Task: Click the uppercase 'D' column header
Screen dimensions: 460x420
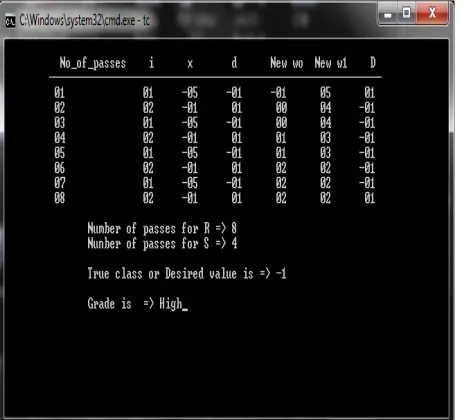Action: tap(373, 62)
